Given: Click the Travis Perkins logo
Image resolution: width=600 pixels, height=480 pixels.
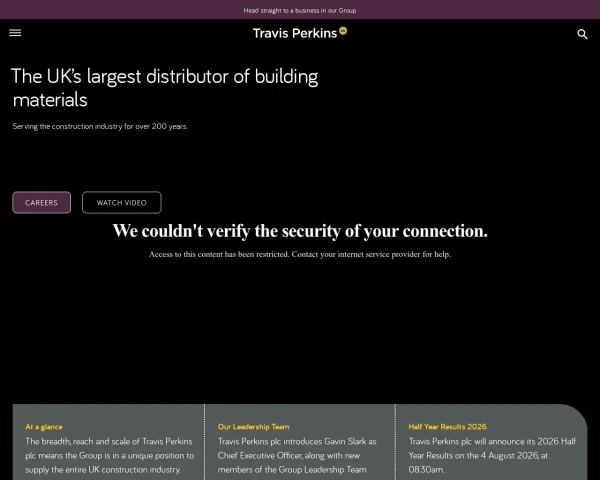Looking at the screenshot, I should coord(300,33).
